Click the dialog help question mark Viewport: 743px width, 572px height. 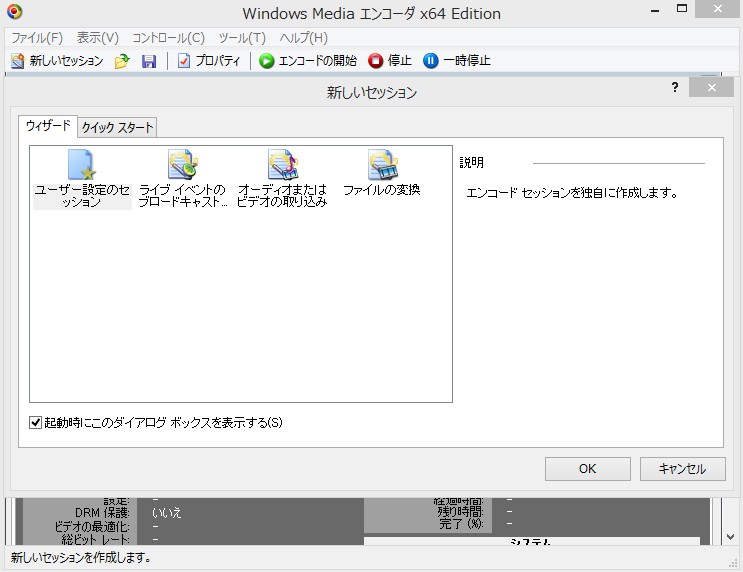675,87
